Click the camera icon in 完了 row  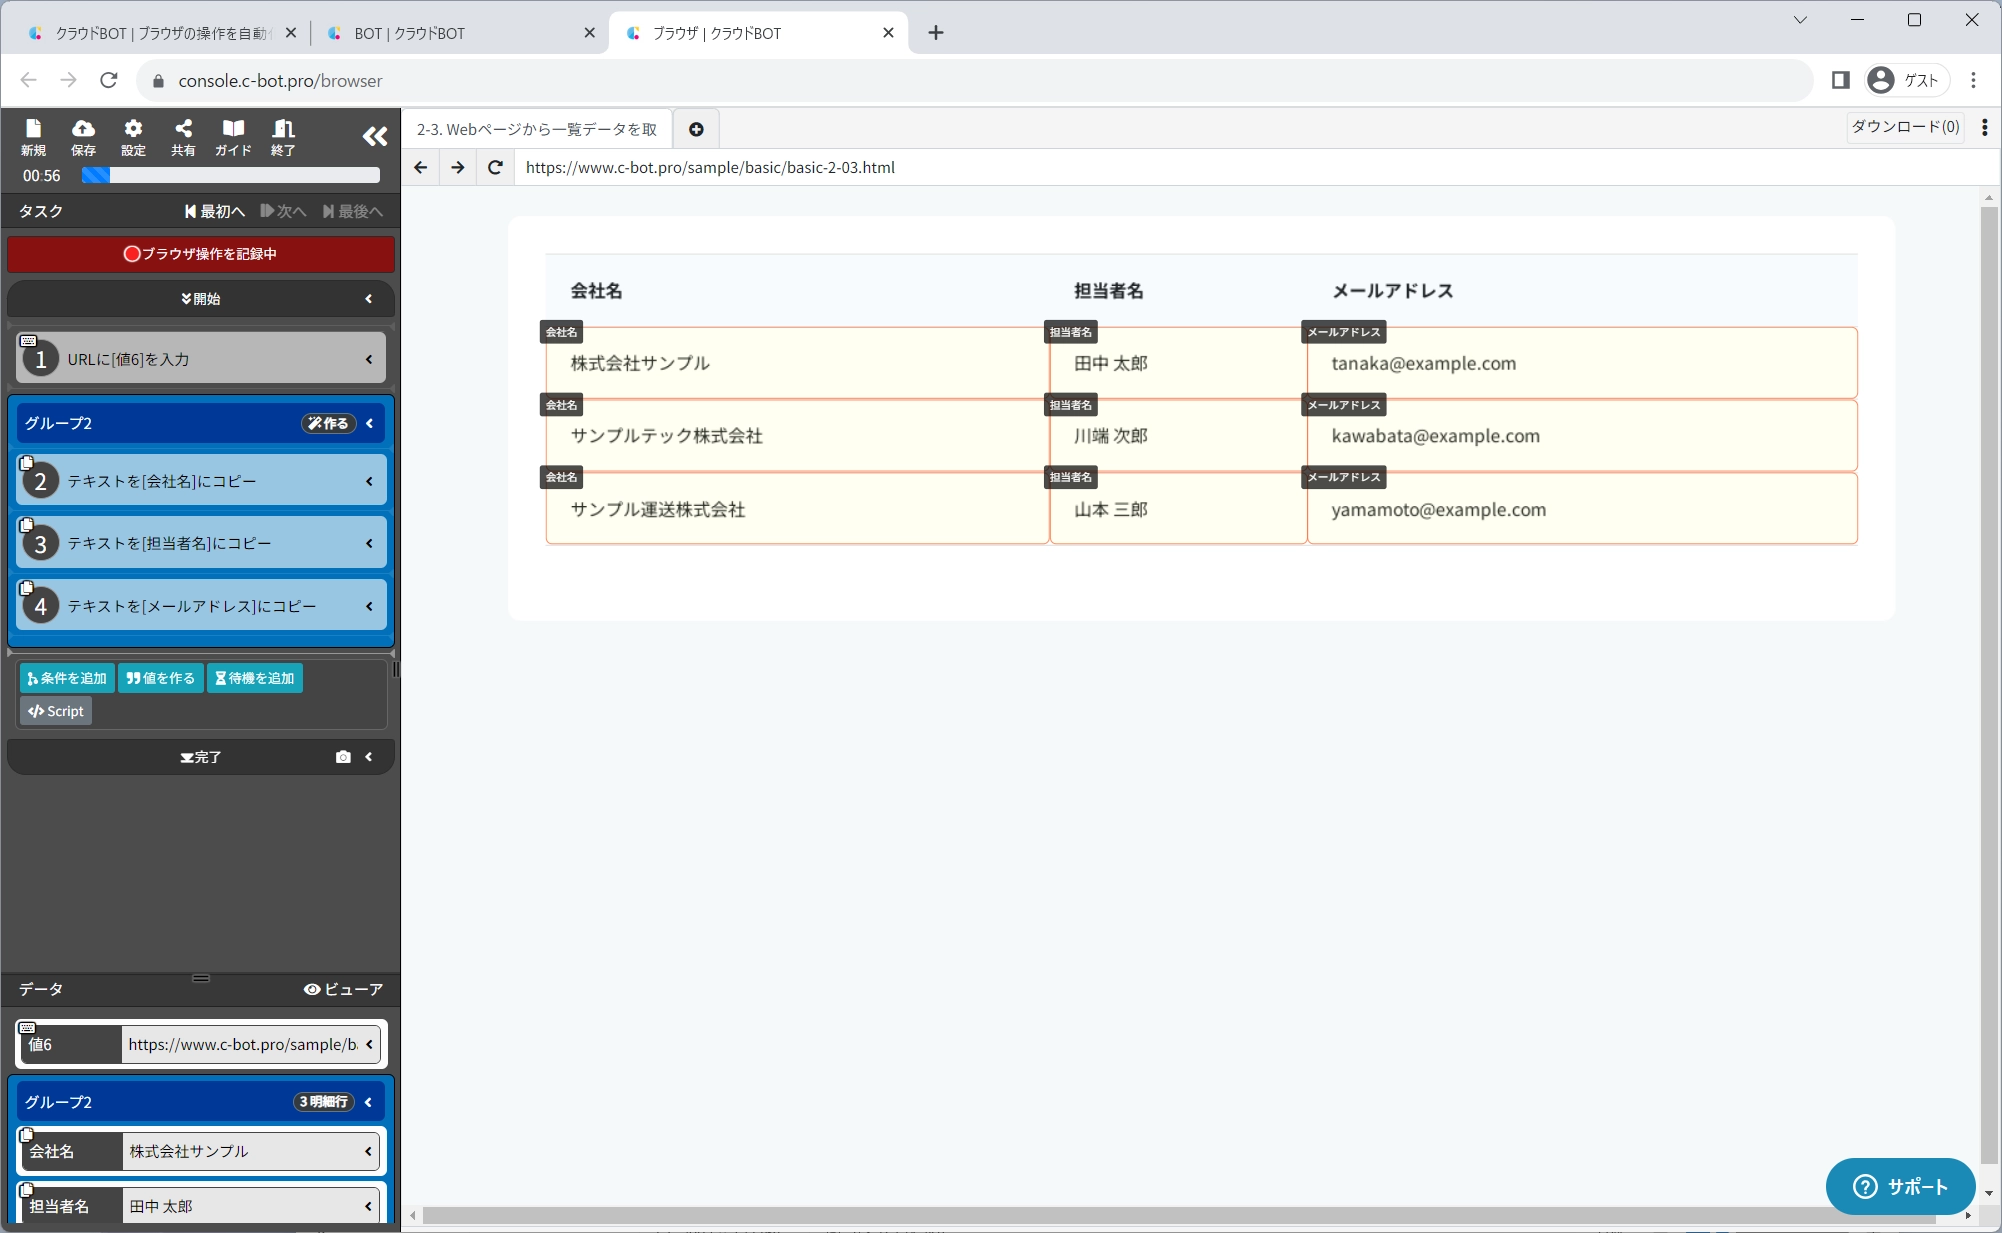click(x=343, y=757)
